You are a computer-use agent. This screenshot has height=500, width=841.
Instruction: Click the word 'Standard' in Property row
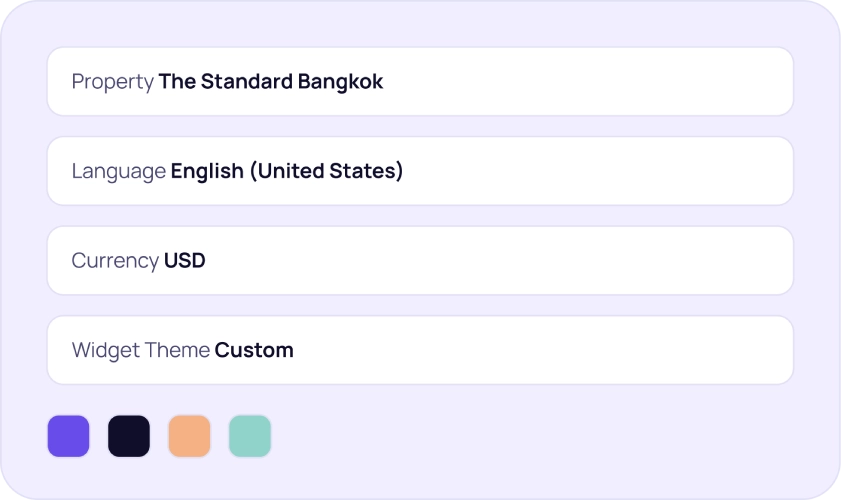[247, 82]
